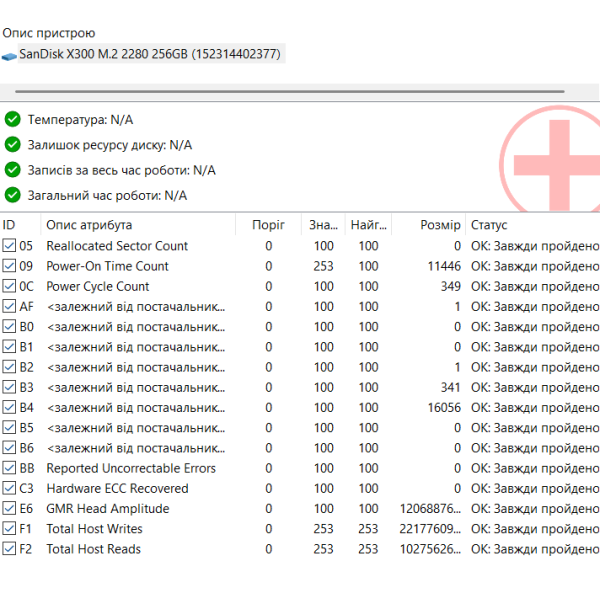Click the Температура: N/A status line
600x600 pixels.
click(80, 120)
